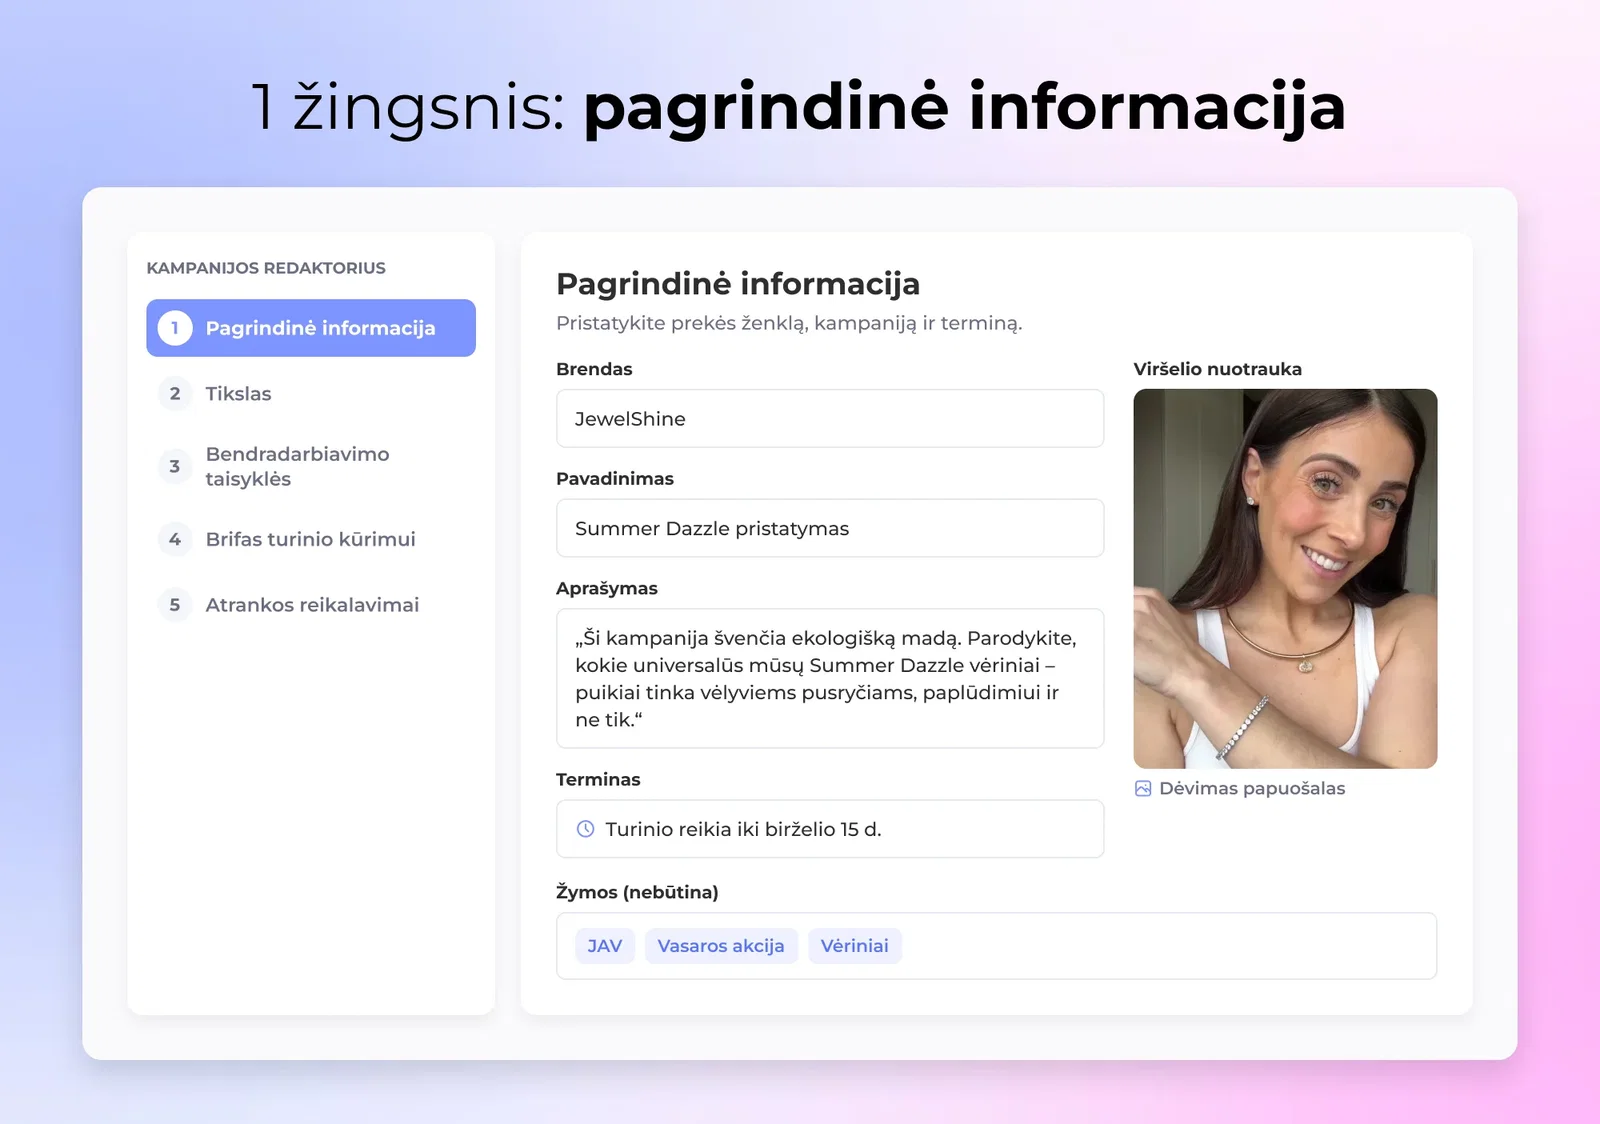This screenshot has height=1124, width=1600.
Task: Click the Pavadinimas field label
Action: [x=615, y=479]
